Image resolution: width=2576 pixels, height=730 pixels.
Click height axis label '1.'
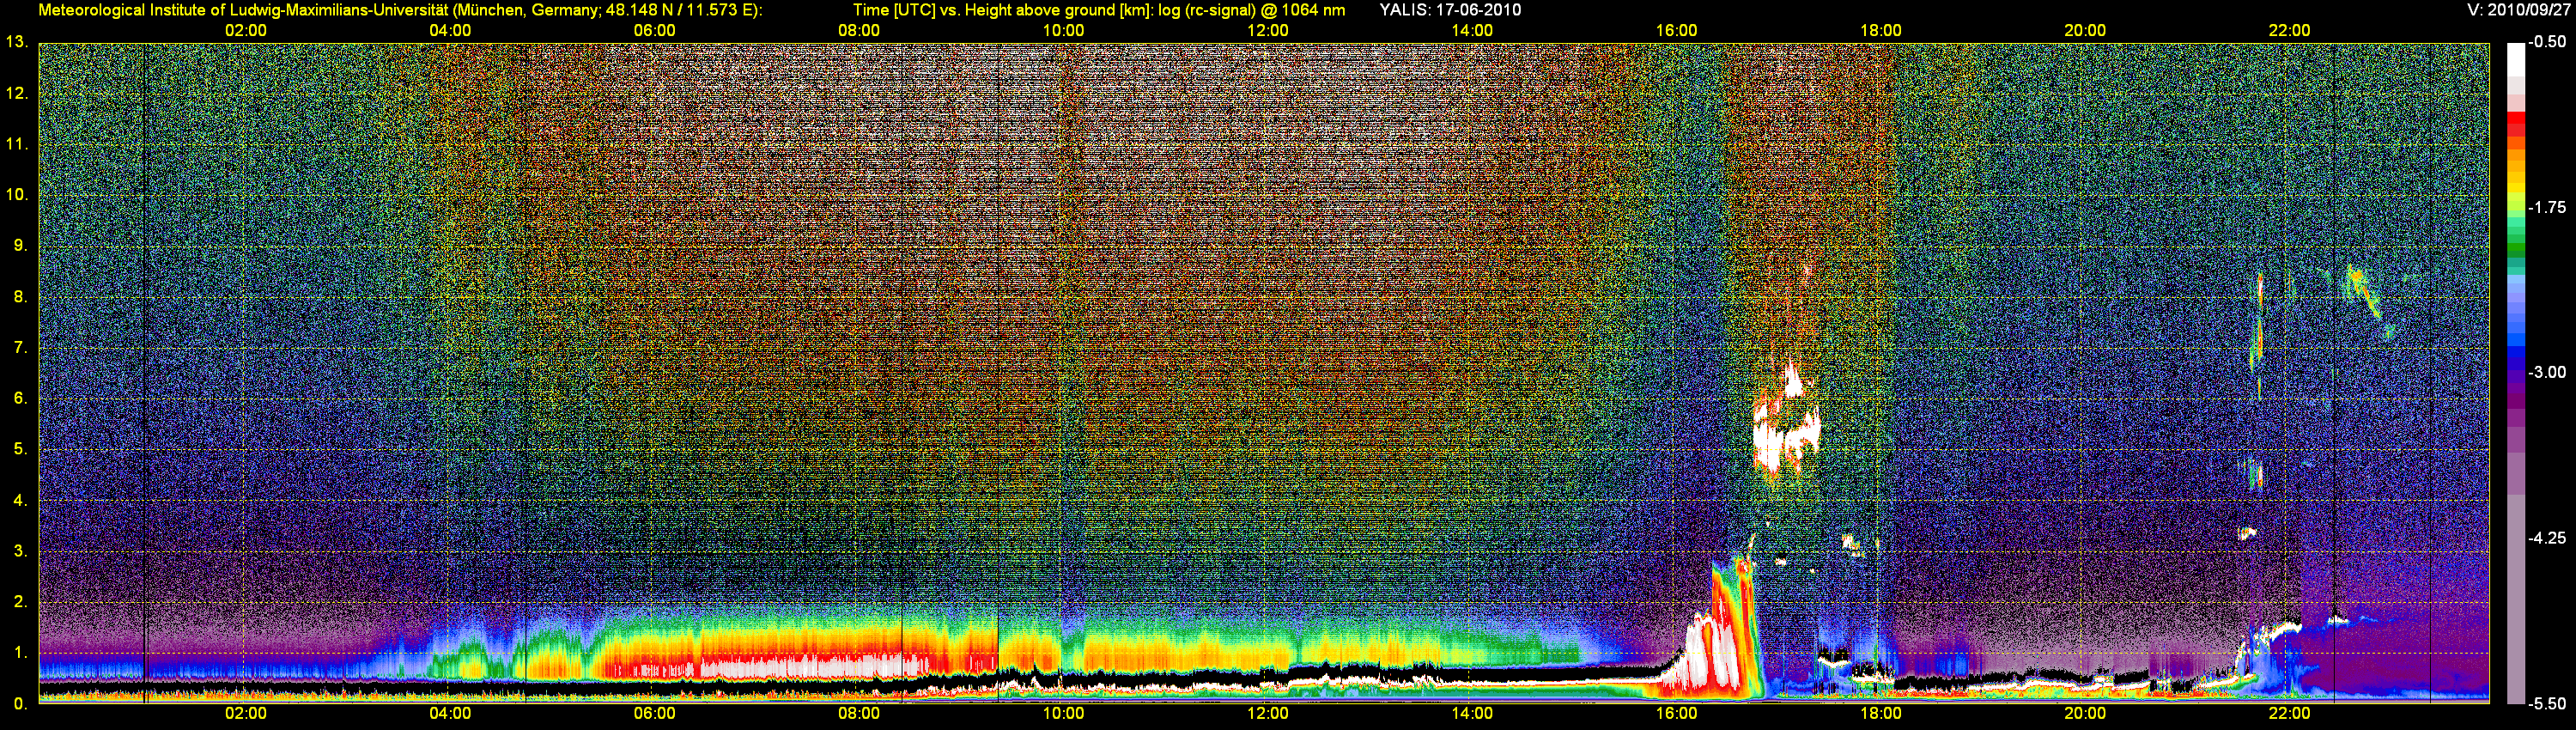click(x=20, y=652)
